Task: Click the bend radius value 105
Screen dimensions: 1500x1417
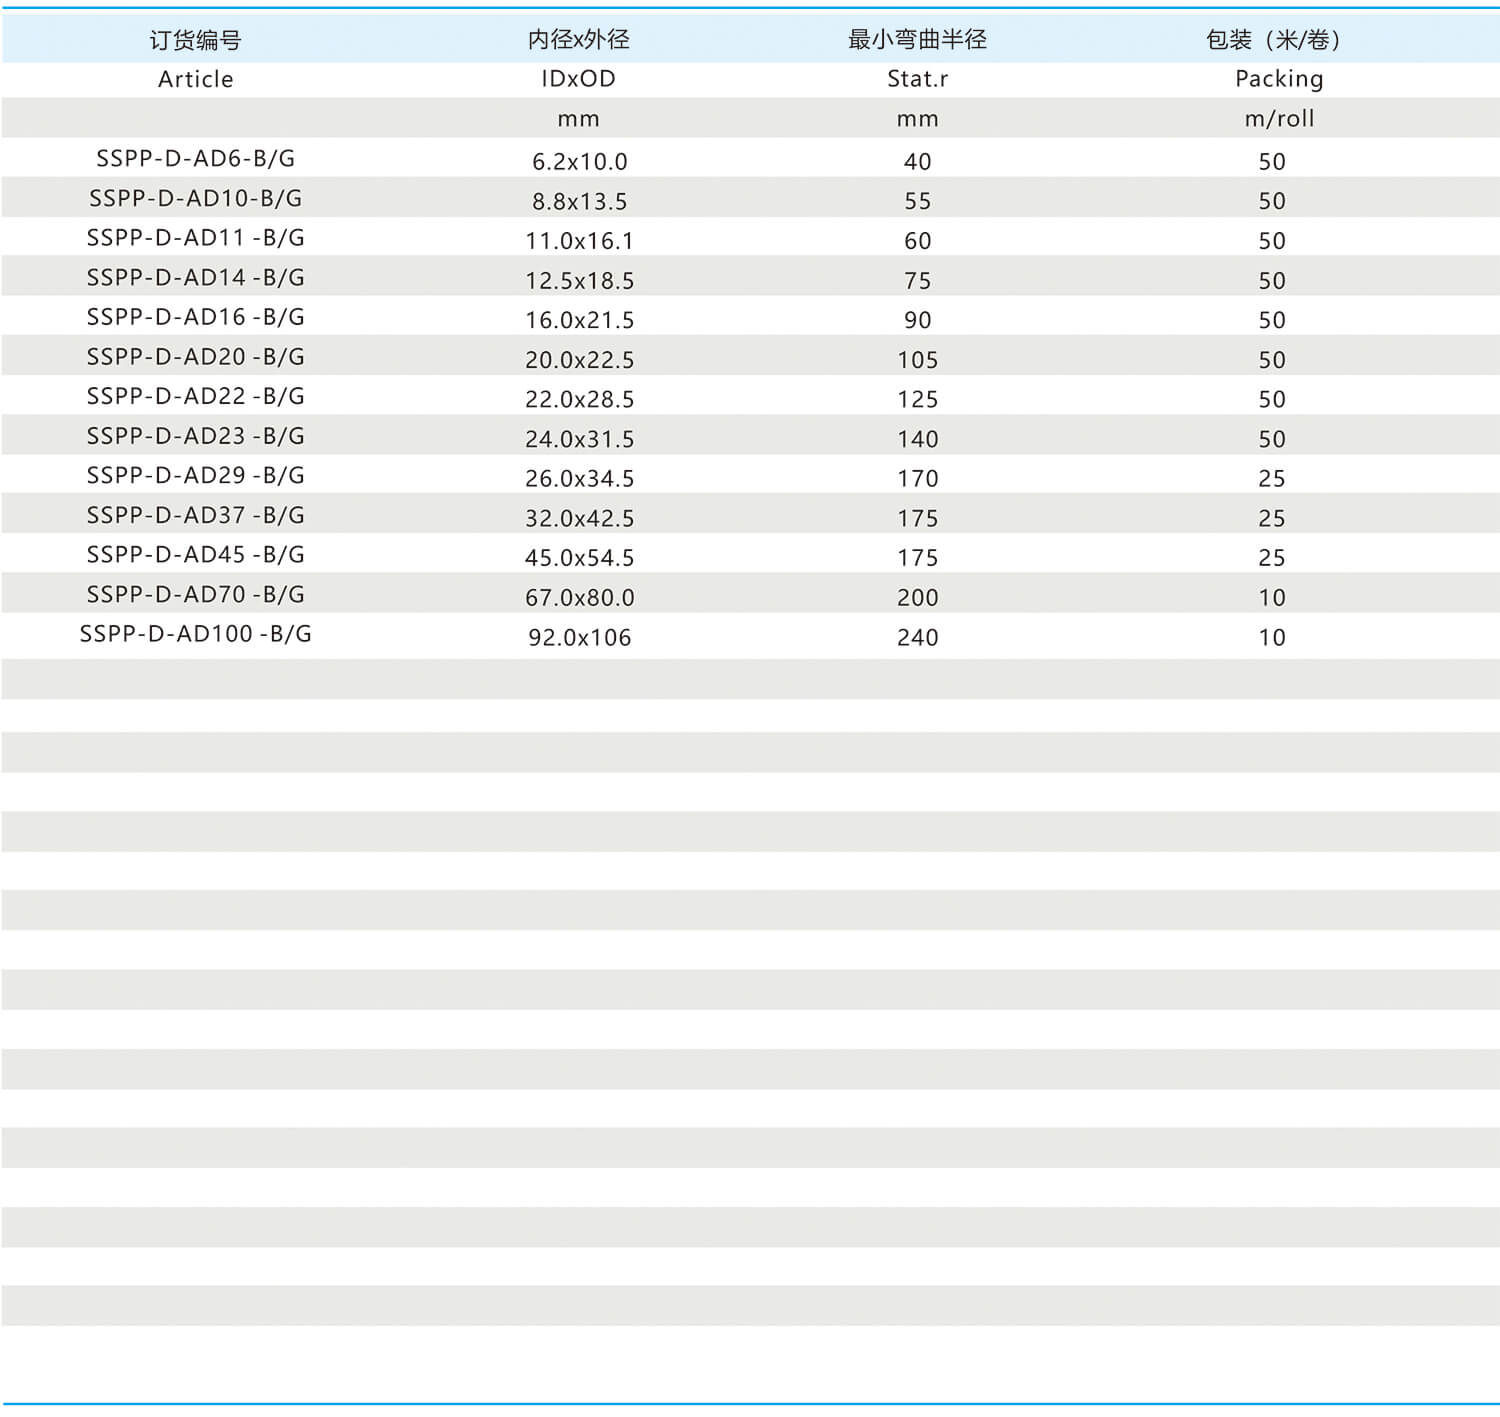Action: [x=917, y=359]
